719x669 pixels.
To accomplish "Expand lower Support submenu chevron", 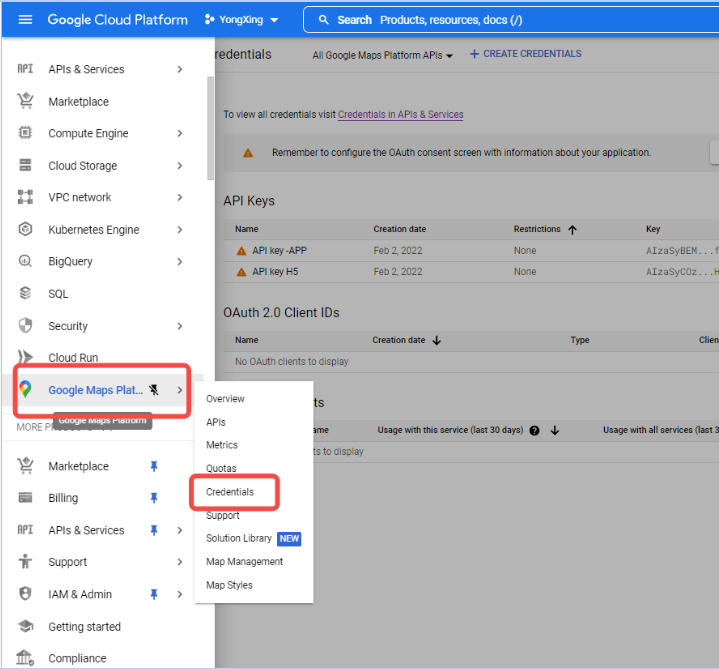I will tap(180, 562).
